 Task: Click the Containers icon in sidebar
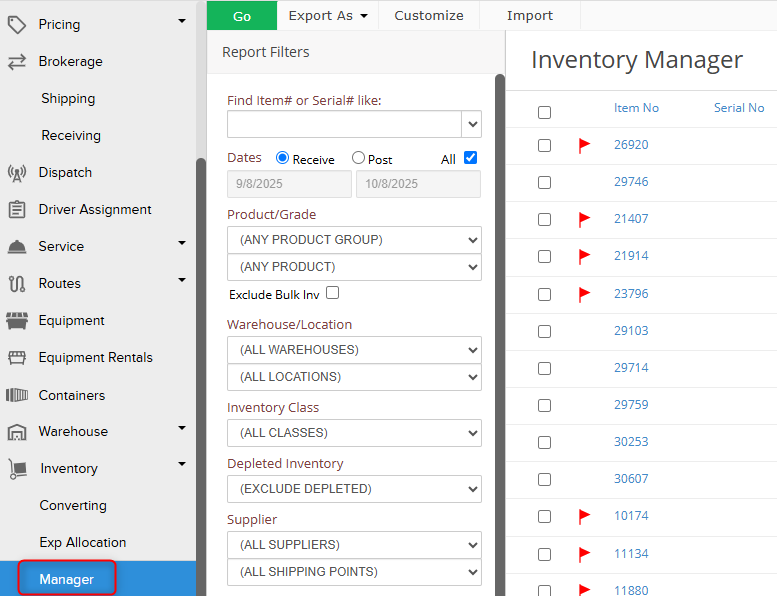click(16, 395)
